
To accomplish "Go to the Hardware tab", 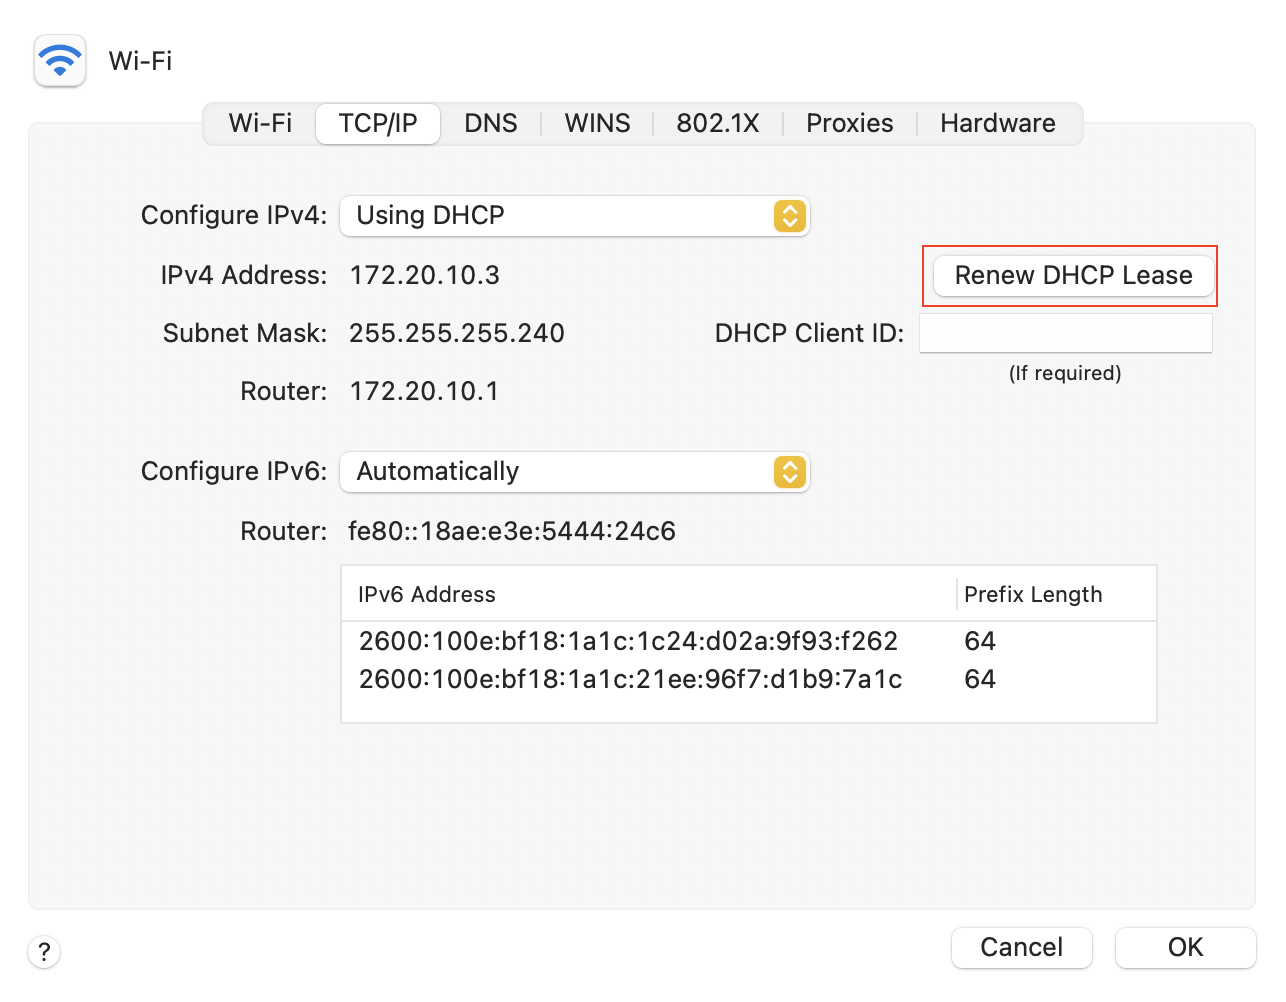I will pos(998,123).
